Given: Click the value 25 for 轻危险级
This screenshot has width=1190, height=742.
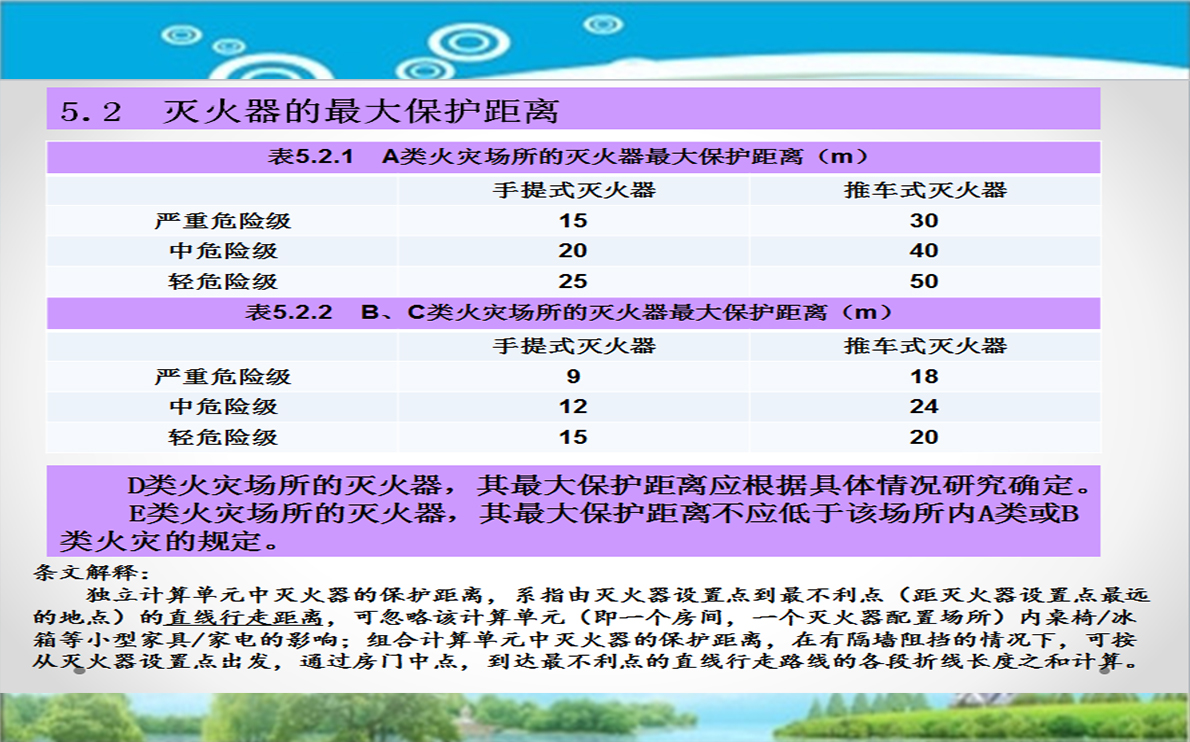Looking at the screenshot, I should coord(573,281).
